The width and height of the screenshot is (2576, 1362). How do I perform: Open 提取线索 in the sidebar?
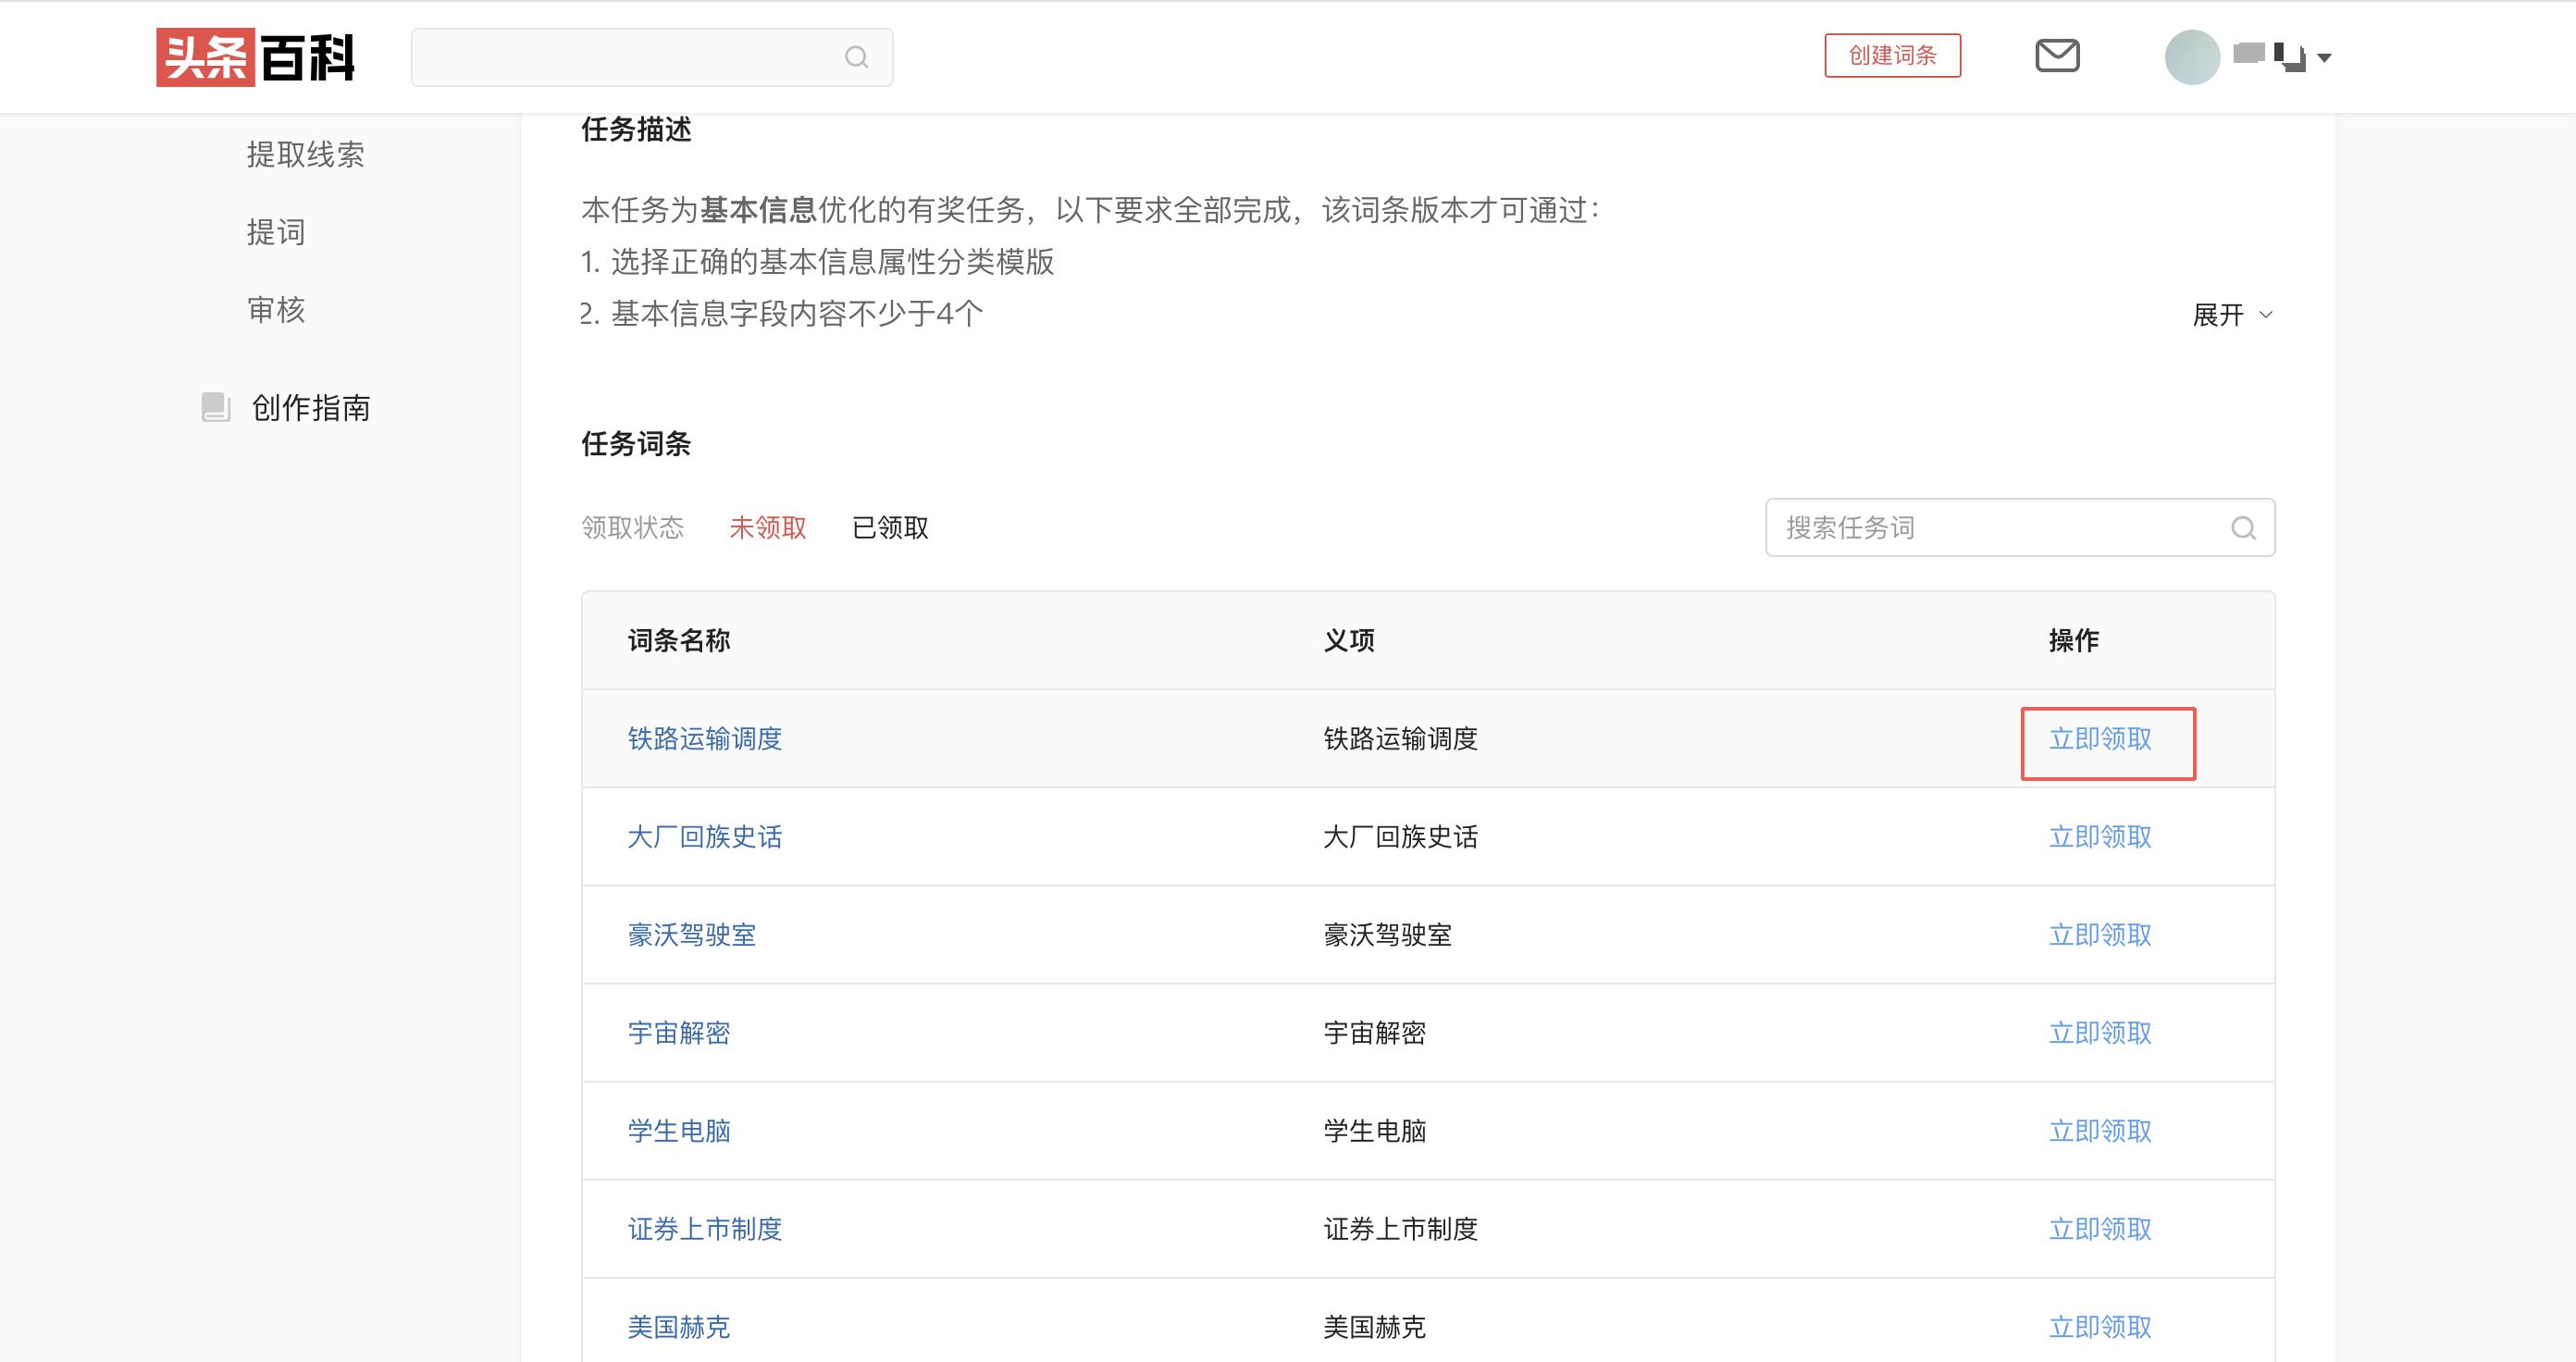305,155
